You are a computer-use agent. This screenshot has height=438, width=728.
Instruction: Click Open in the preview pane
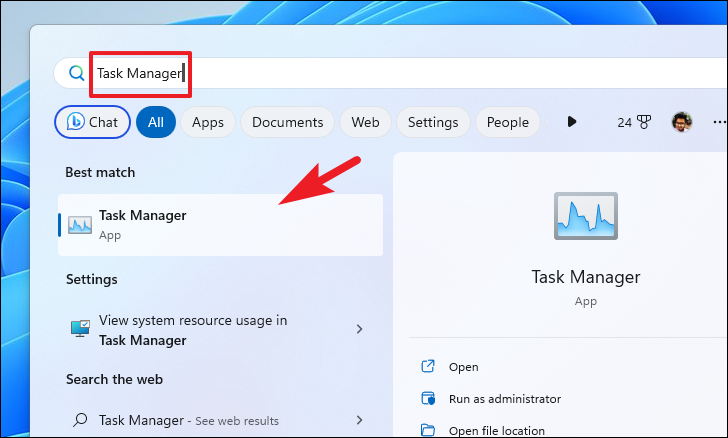coord(463,367)
